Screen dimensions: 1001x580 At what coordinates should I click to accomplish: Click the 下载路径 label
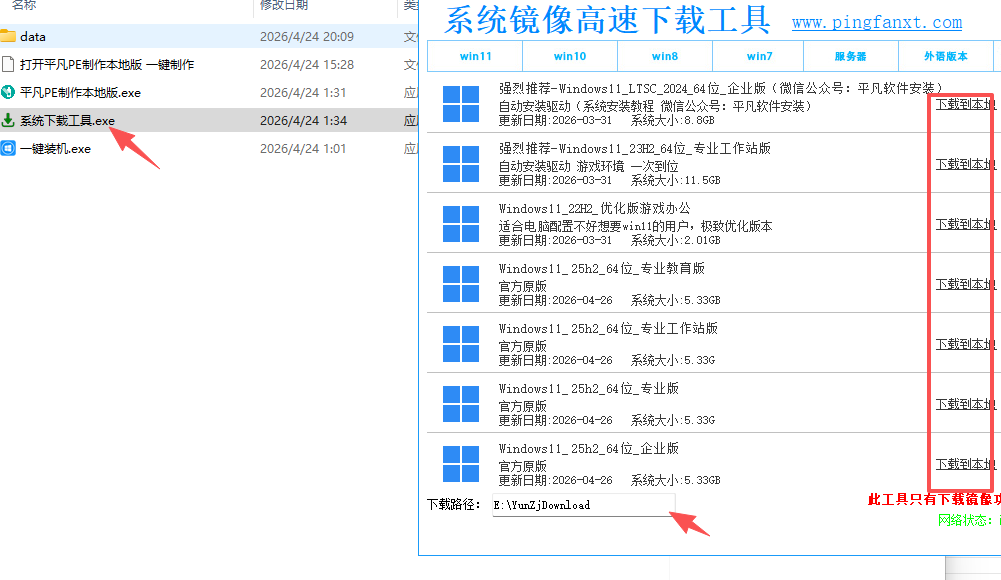click(453, 505)
